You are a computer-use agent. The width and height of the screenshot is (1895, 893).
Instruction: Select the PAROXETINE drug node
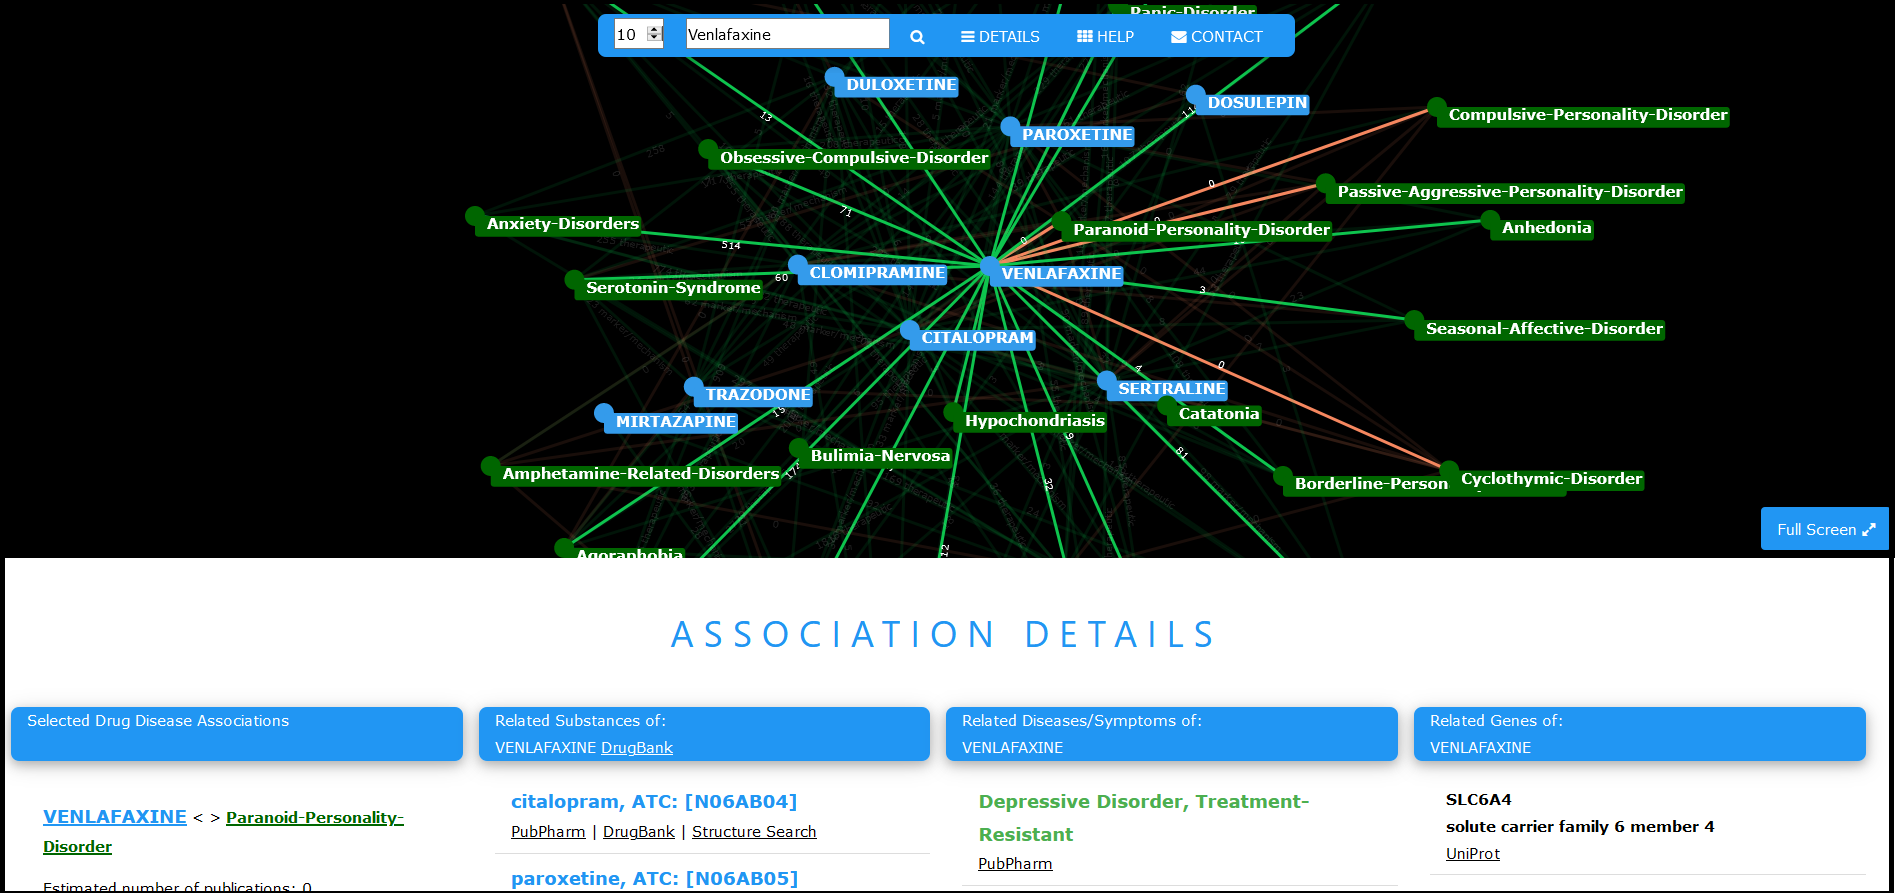tap(1076, 135)
